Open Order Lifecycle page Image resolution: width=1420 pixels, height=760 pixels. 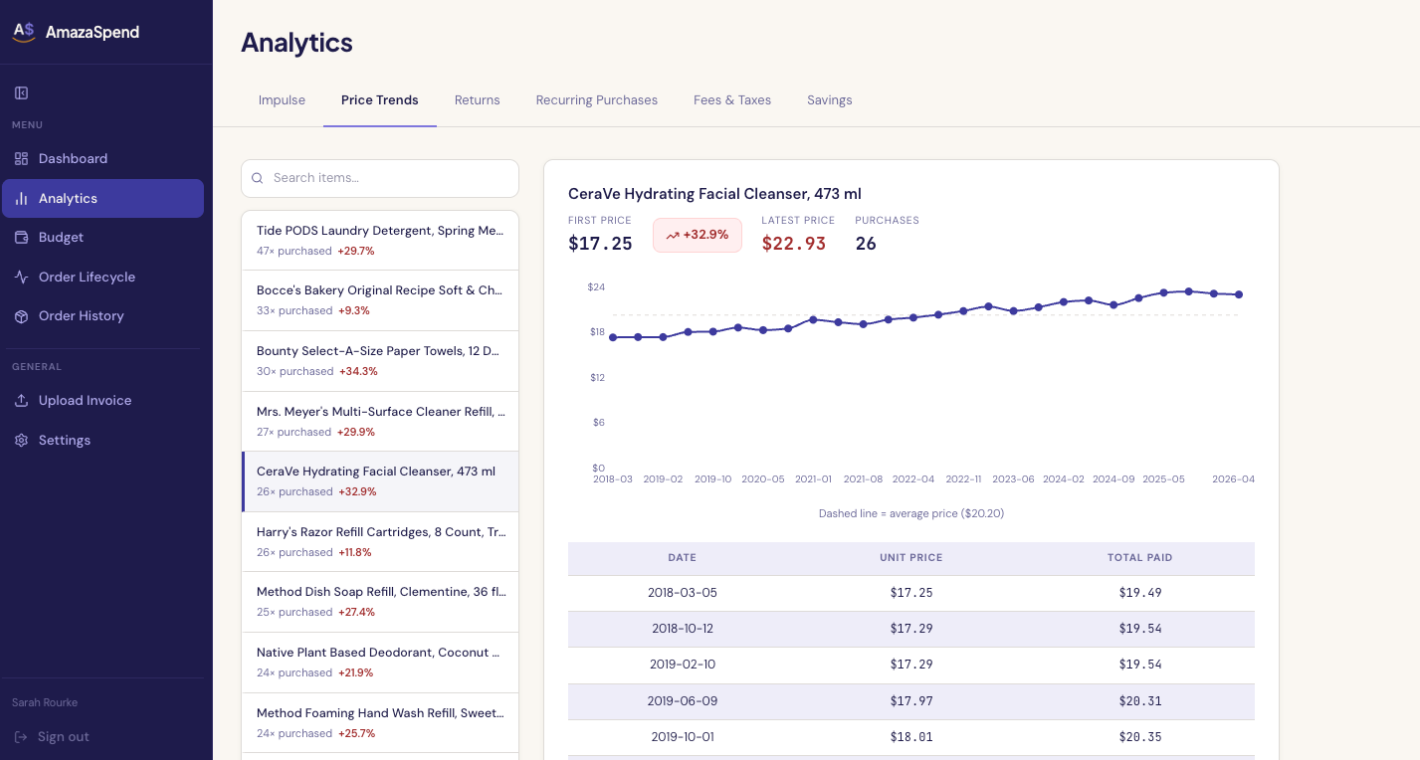click(x=103, y=277)
